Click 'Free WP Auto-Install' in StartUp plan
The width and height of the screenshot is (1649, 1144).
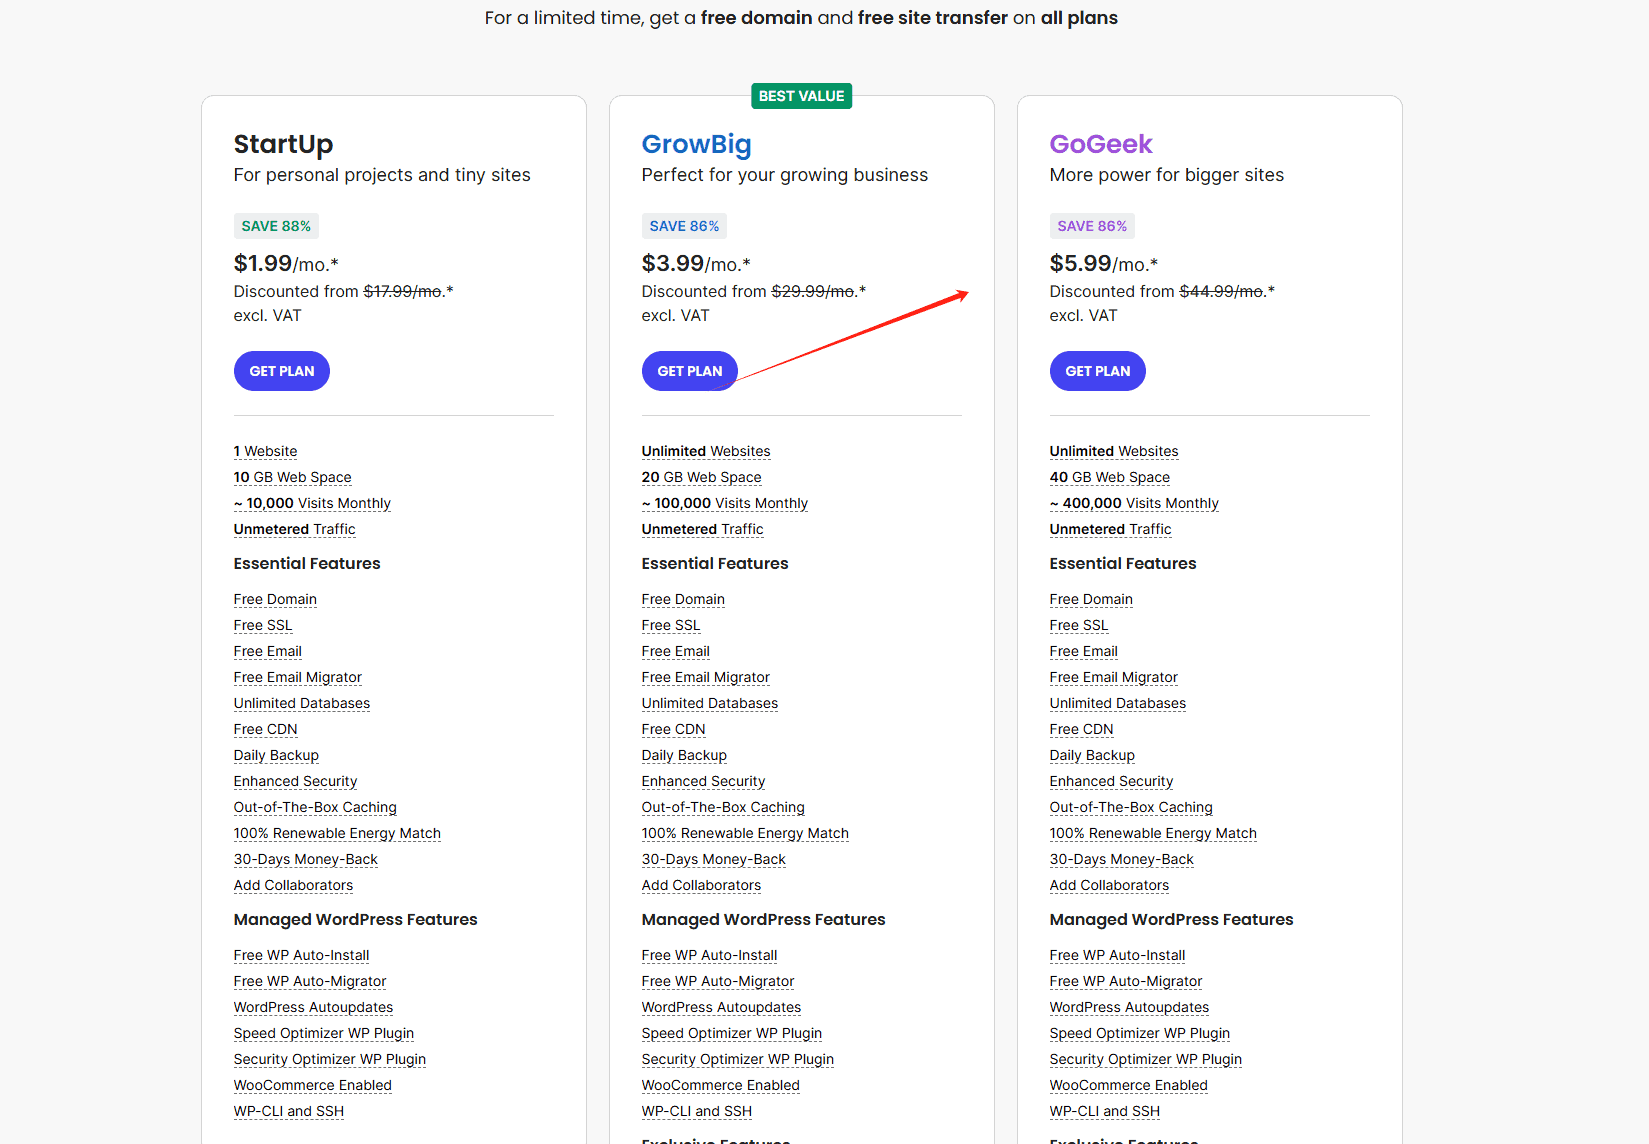tap(302, 955)
